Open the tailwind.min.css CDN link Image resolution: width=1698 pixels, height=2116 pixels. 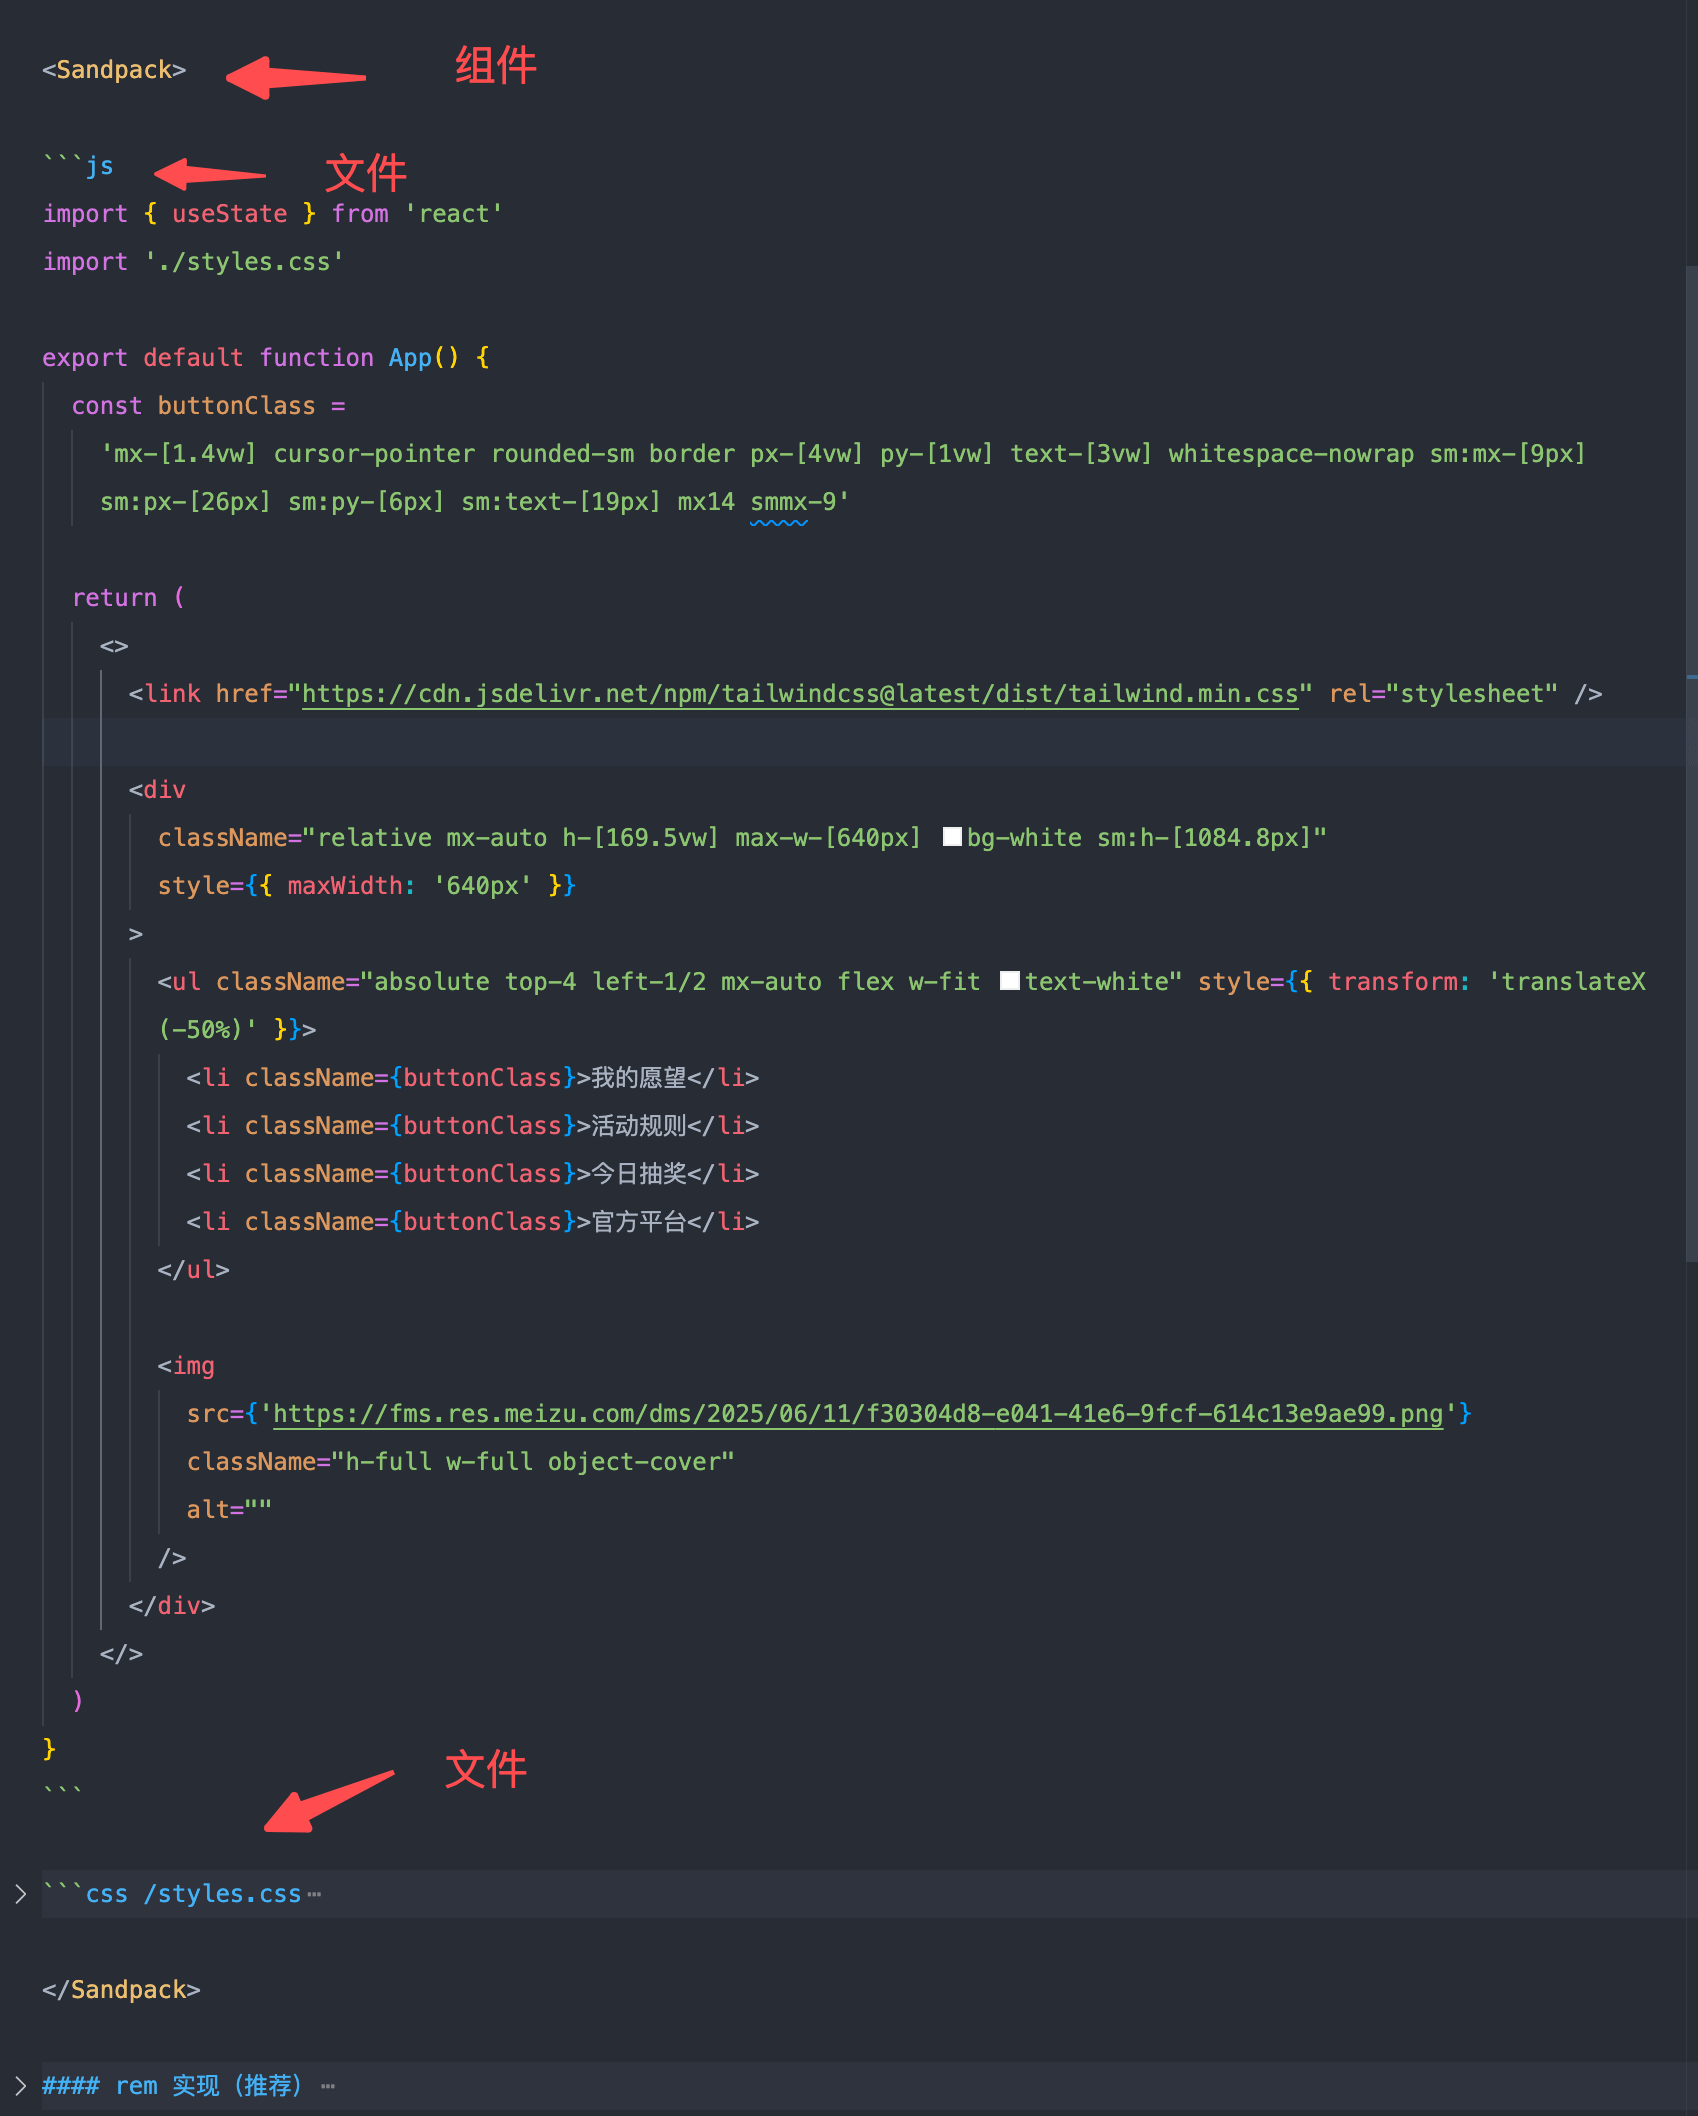(800, 694)
